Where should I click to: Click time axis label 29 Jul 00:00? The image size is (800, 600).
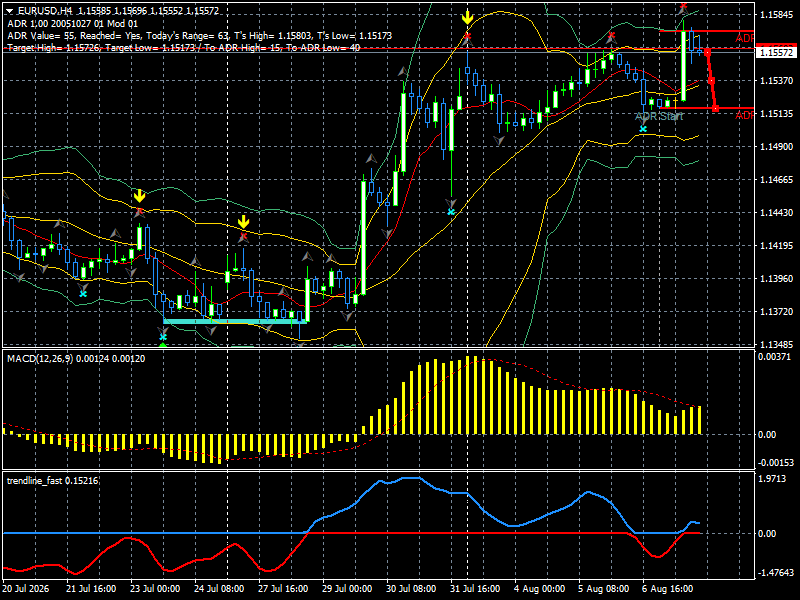coord(347,589)
